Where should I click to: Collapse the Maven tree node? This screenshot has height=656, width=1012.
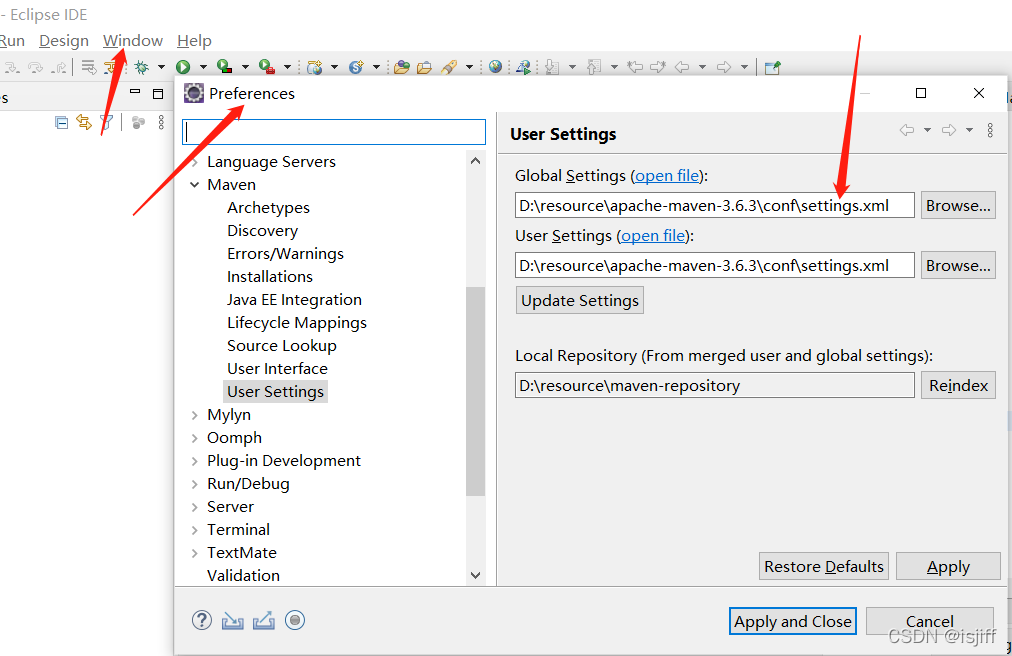(194, 185)
